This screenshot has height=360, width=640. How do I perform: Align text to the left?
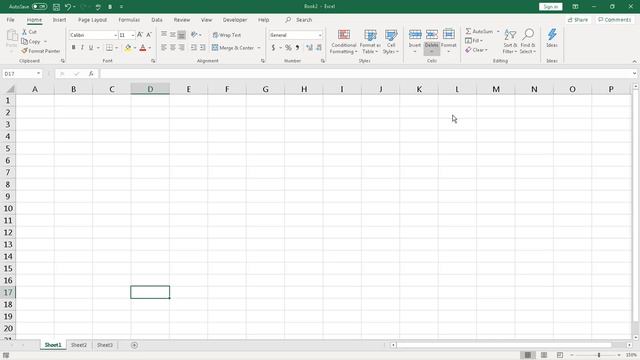(164, 48)
